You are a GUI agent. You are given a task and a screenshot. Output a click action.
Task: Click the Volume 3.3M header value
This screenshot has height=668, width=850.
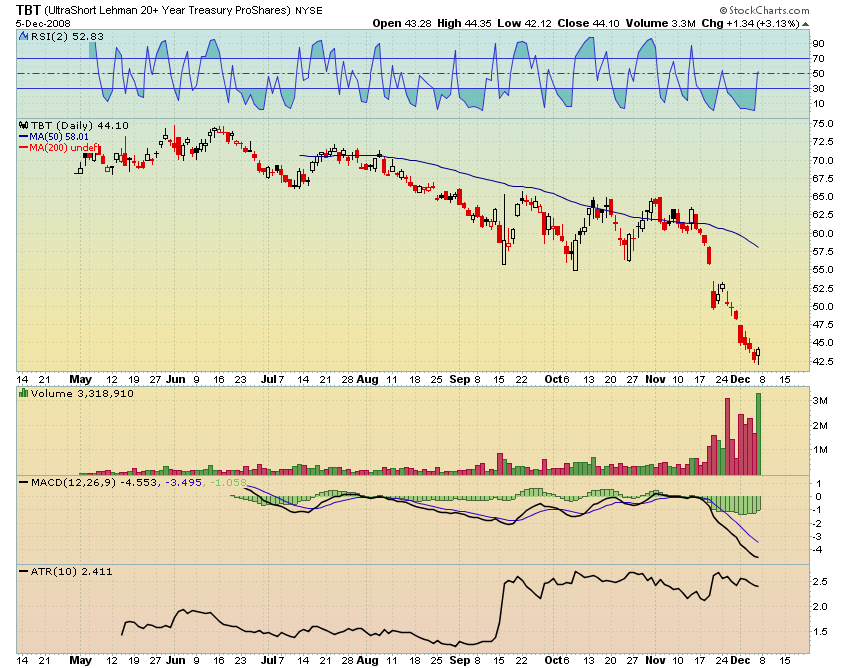pos(660,23)
